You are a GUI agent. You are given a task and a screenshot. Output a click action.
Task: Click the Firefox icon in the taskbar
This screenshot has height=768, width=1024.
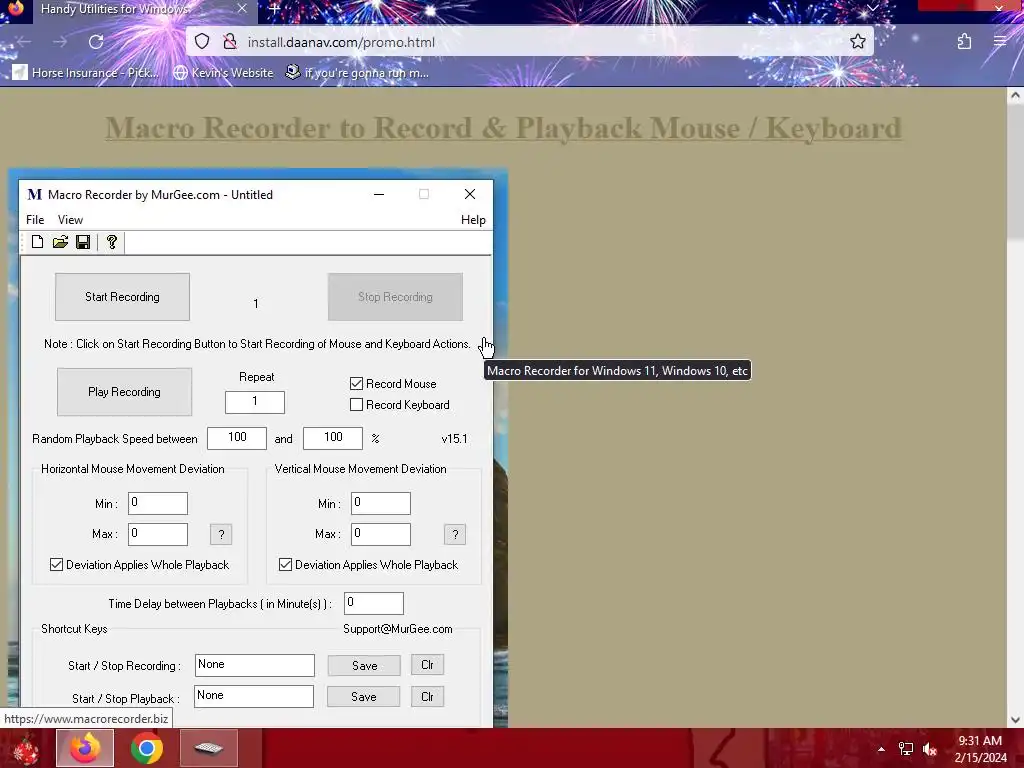pyautogui.click(x=85, y=748)
